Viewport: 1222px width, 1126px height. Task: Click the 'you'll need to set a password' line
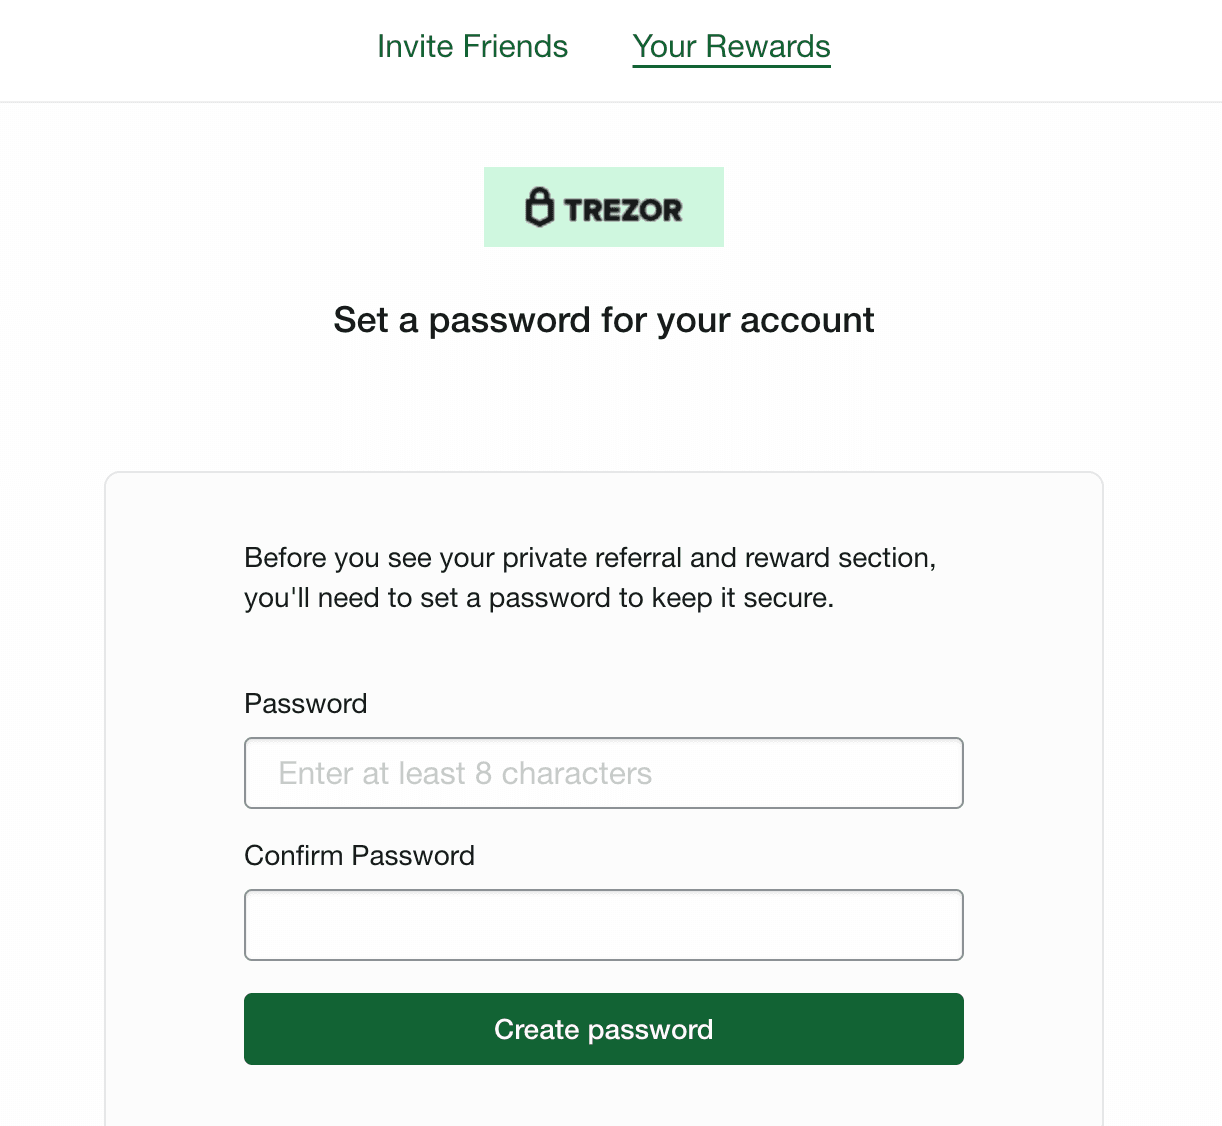tap(538, 598)
